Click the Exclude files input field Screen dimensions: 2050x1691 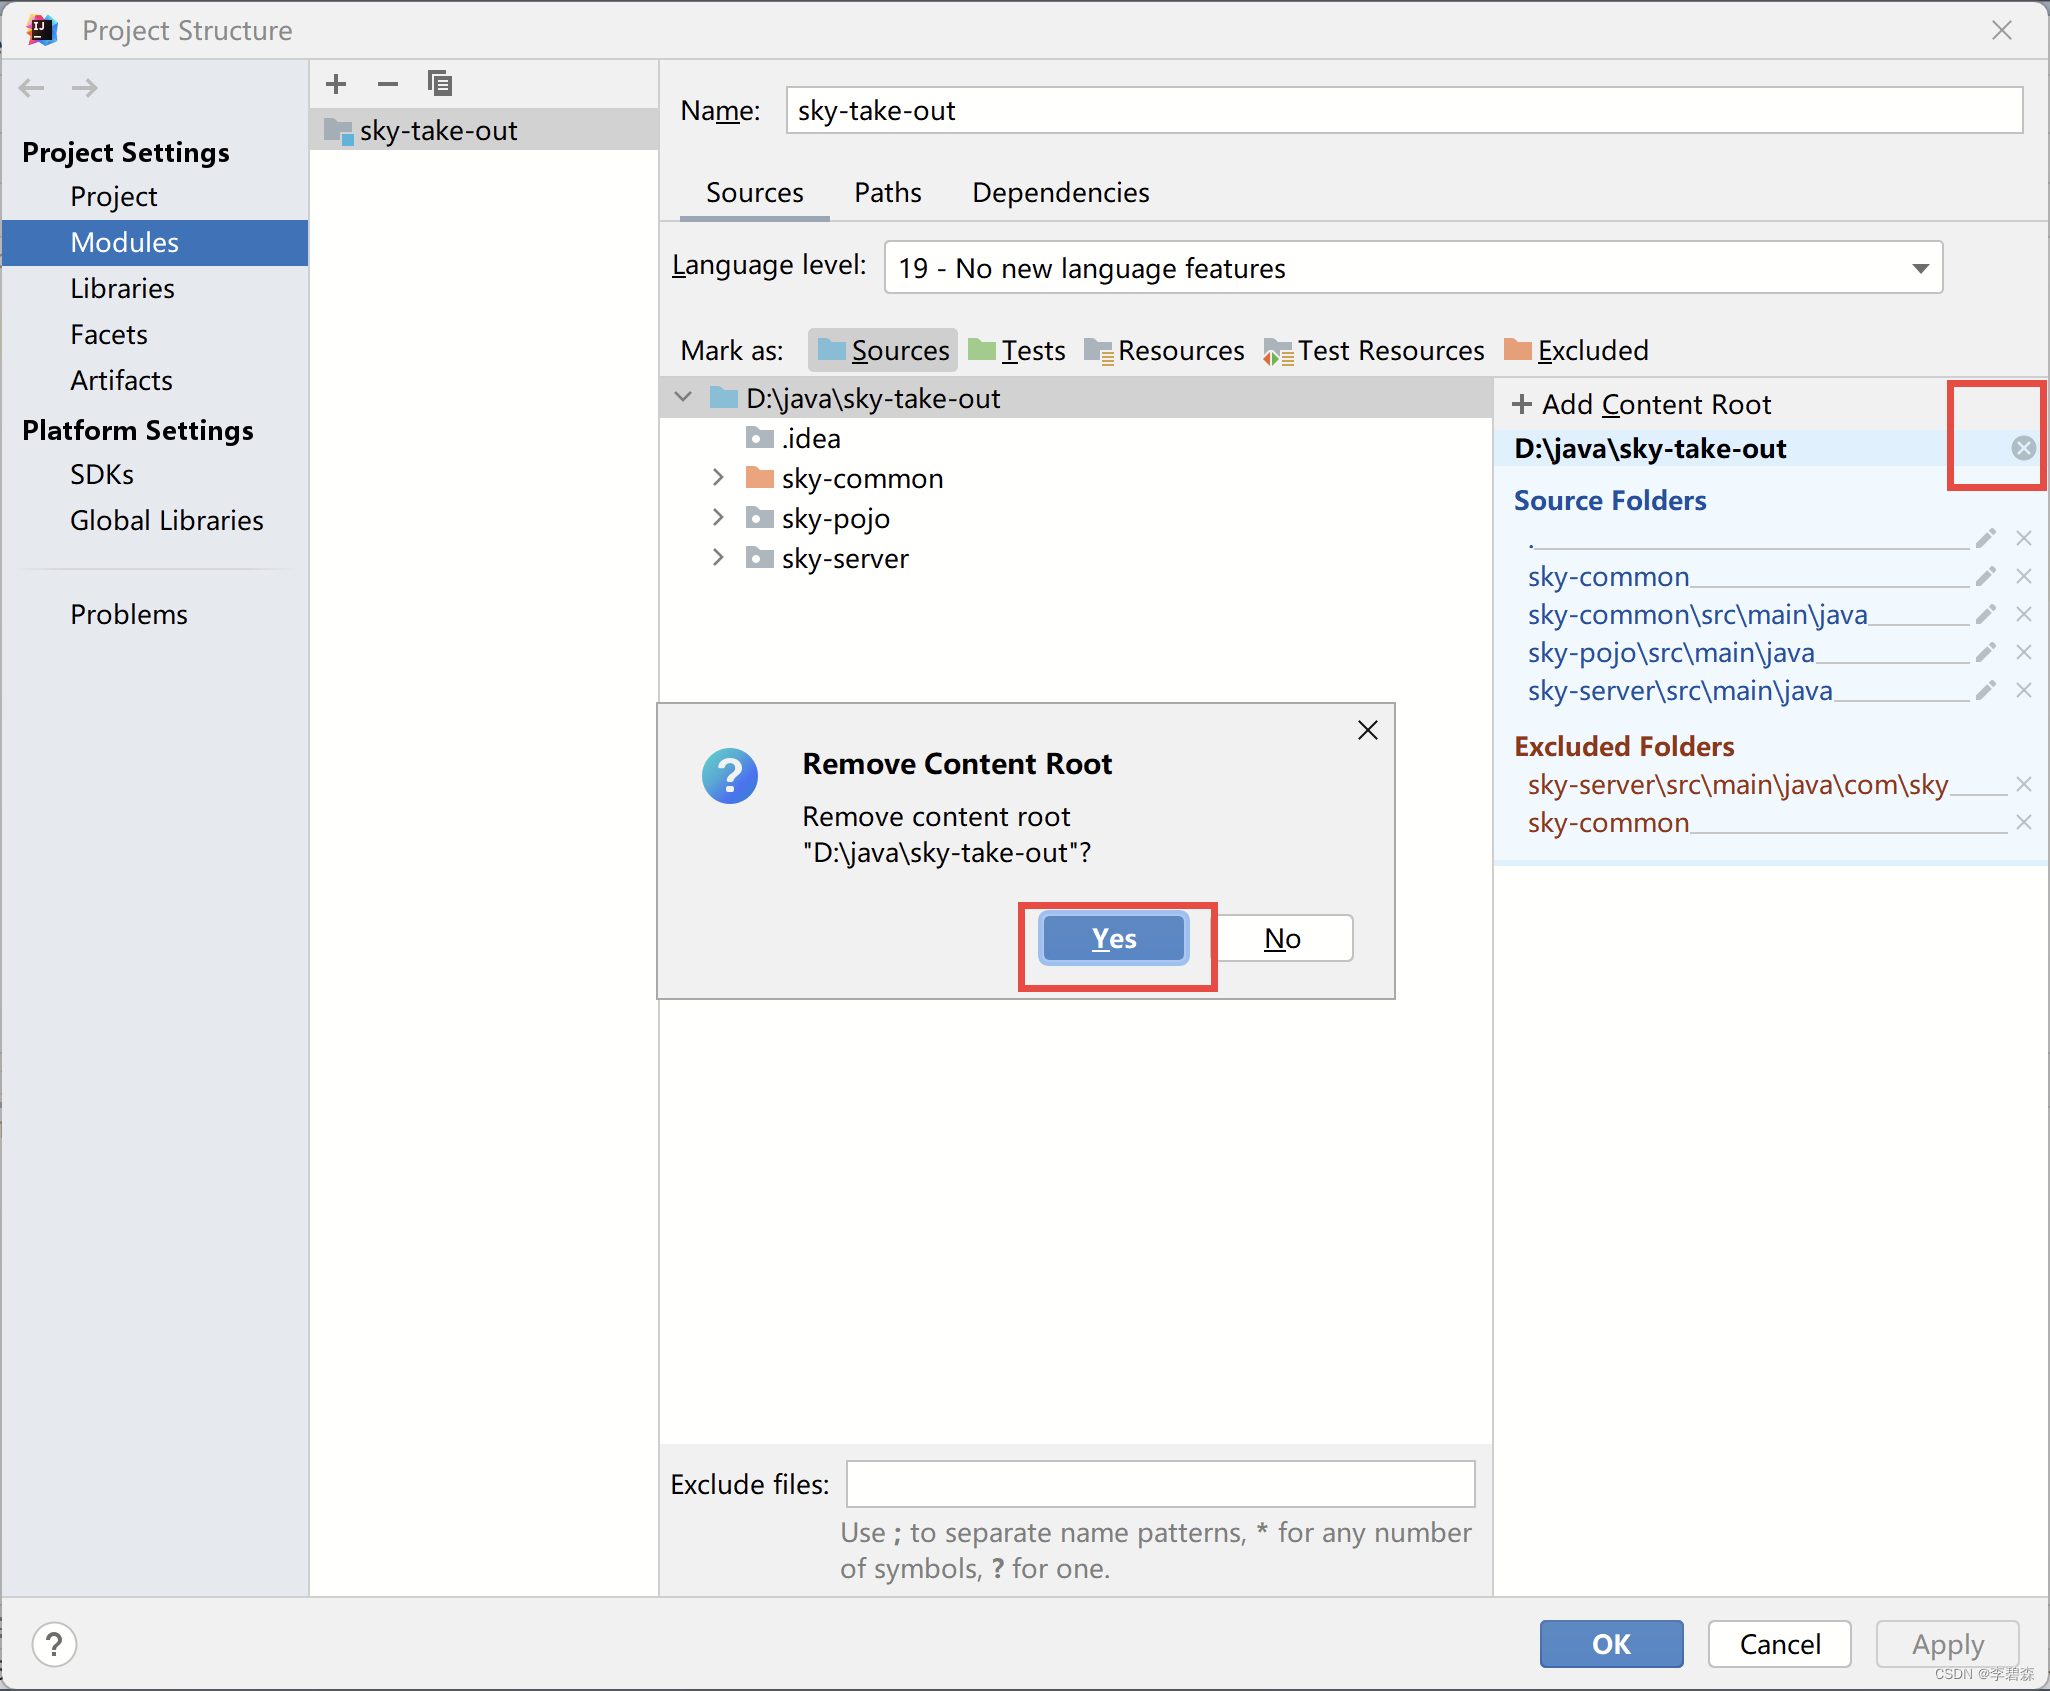coord(1160,1484)
